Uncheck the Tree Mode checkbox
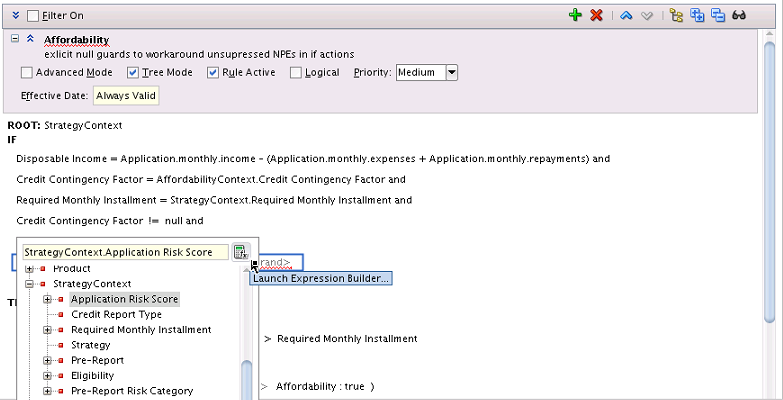Viewport: 783px width, 400px height. pyautogui.click(x=132, y=73)
